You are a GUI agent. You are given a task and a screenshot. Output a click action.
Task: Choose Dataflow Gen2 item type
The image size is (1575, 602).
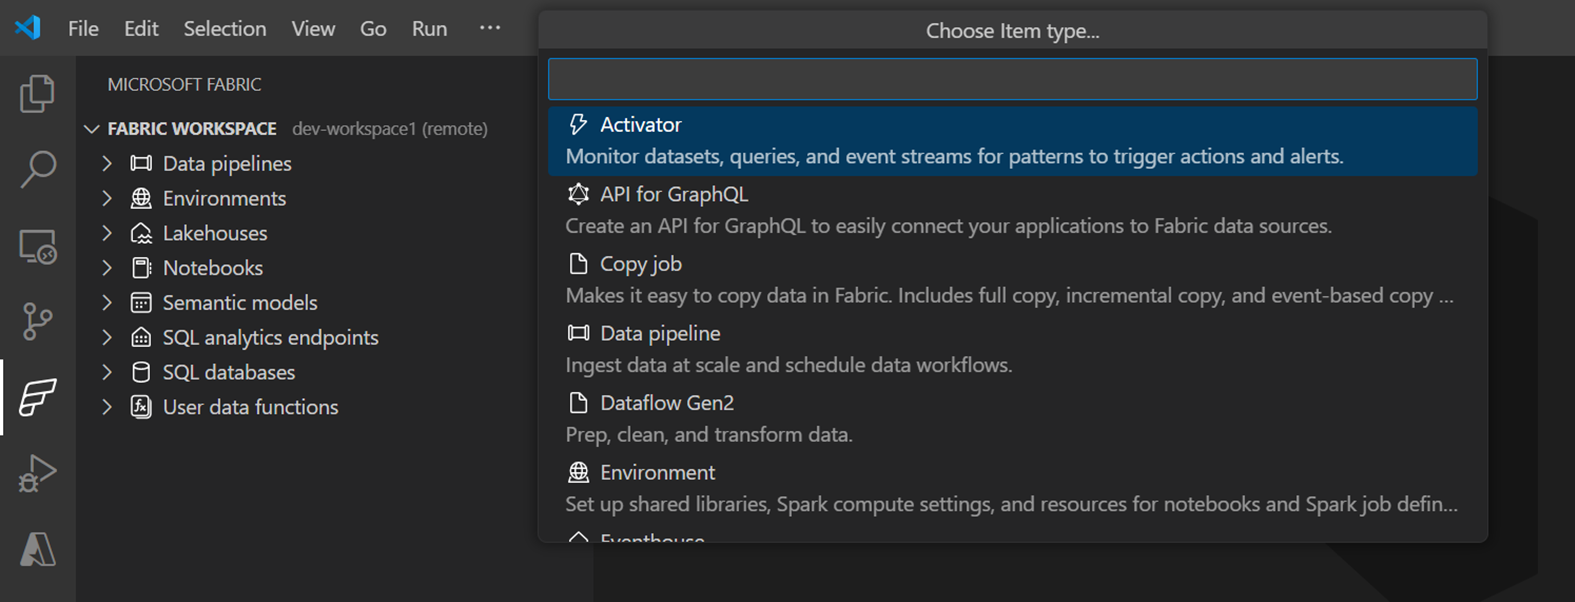1012,419
